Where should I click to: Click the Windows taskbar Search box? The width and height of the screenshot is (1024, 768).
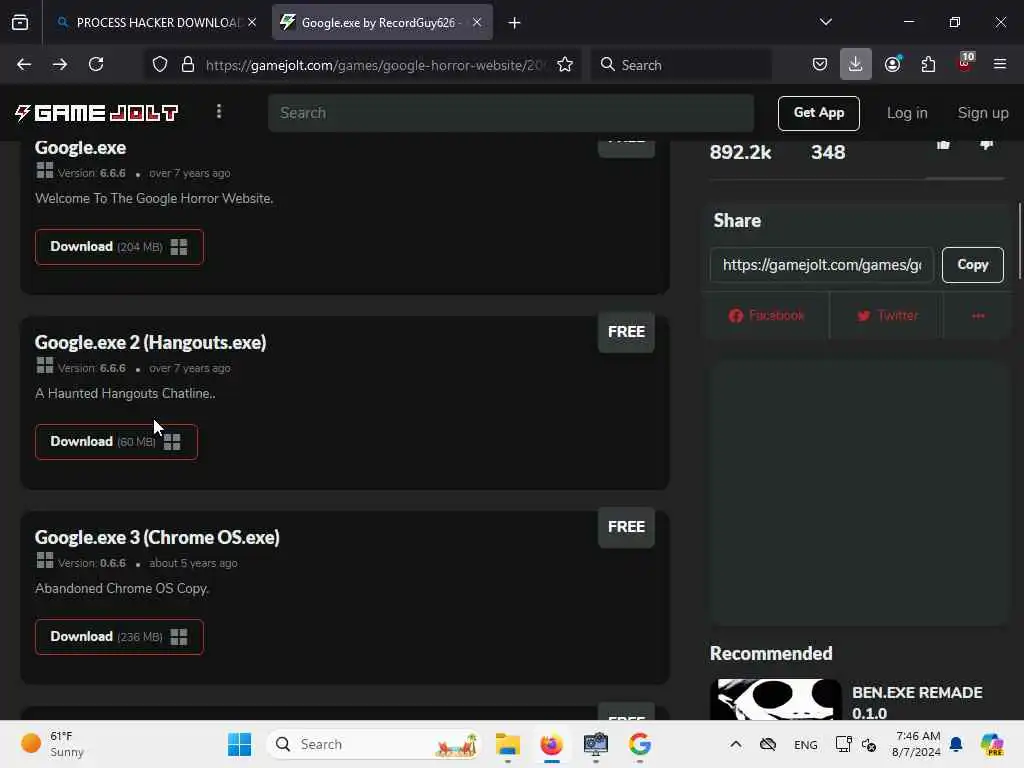click(374, 744)
